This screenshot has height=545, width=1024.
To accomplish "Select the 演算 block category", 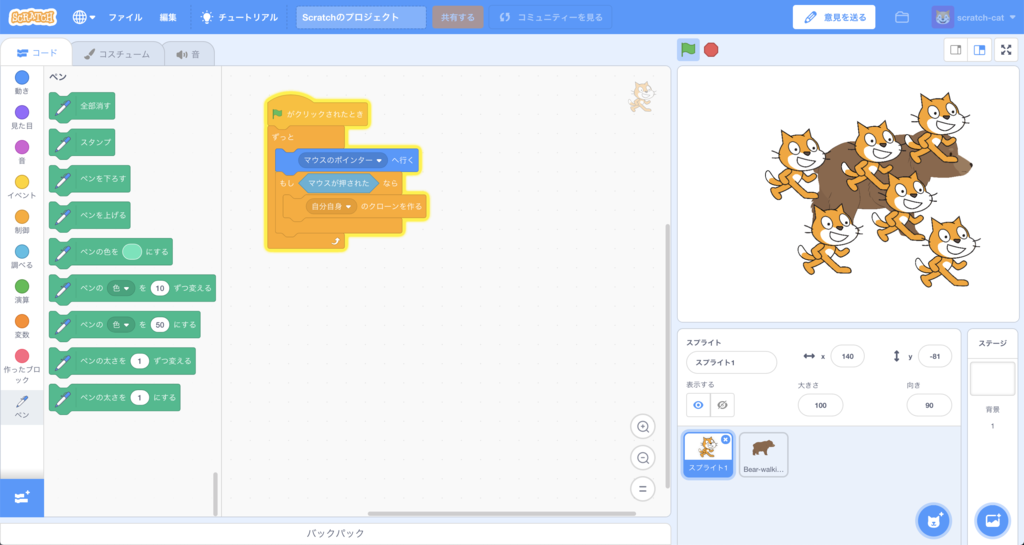I will (x=22, y=292).
